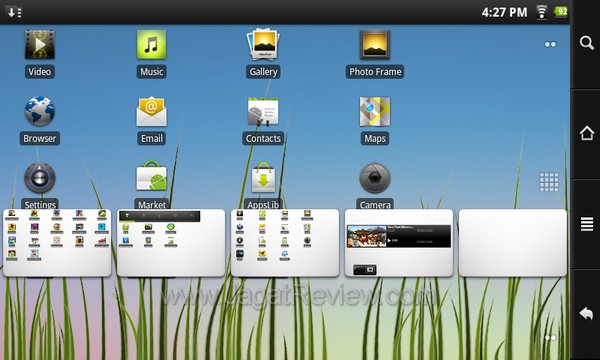Select the empty fifth screen preview
Image resolution: width=600 pixels, height=360 pixels.
point(513,243)
